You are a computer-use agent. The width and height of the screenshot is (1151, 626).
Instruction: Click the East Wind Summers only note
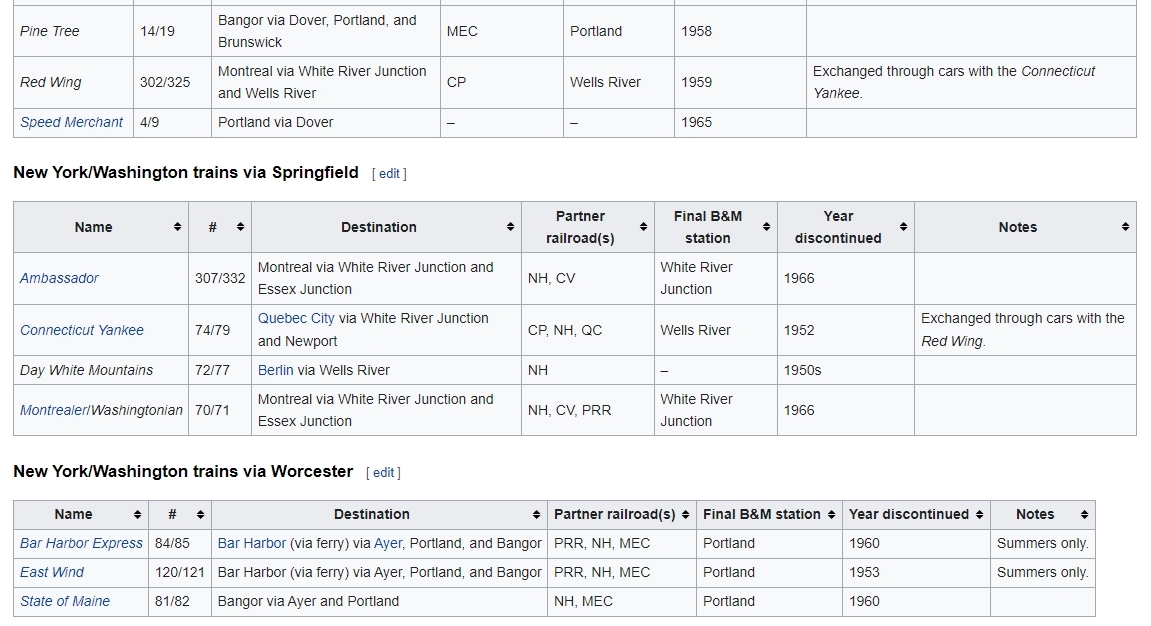pos(1042,572)
